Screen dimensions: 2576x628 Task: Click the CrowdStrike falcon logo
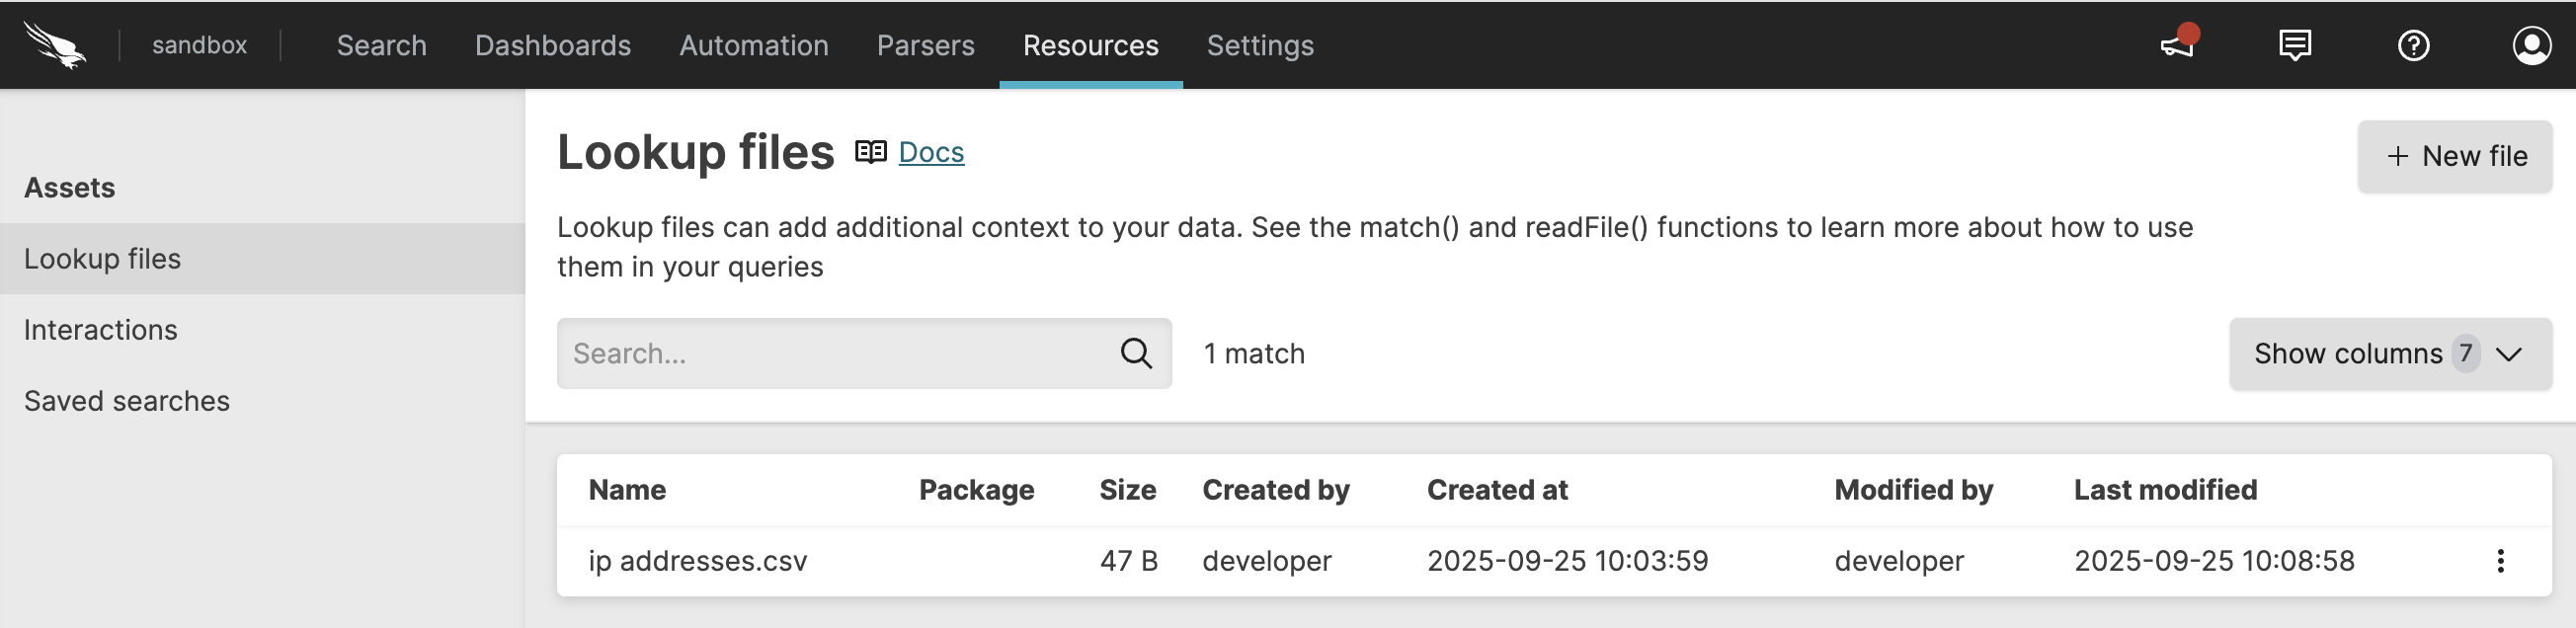pyautogui.click(x=55, y=45)
